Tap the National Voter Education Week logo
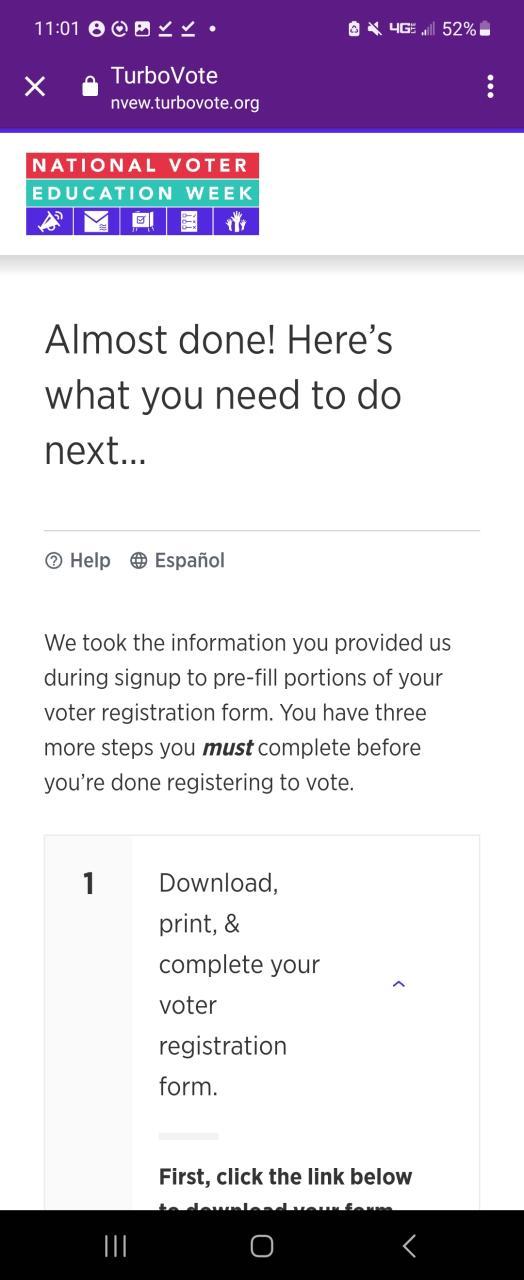524x1280 pixels. (x=142, y=194)
